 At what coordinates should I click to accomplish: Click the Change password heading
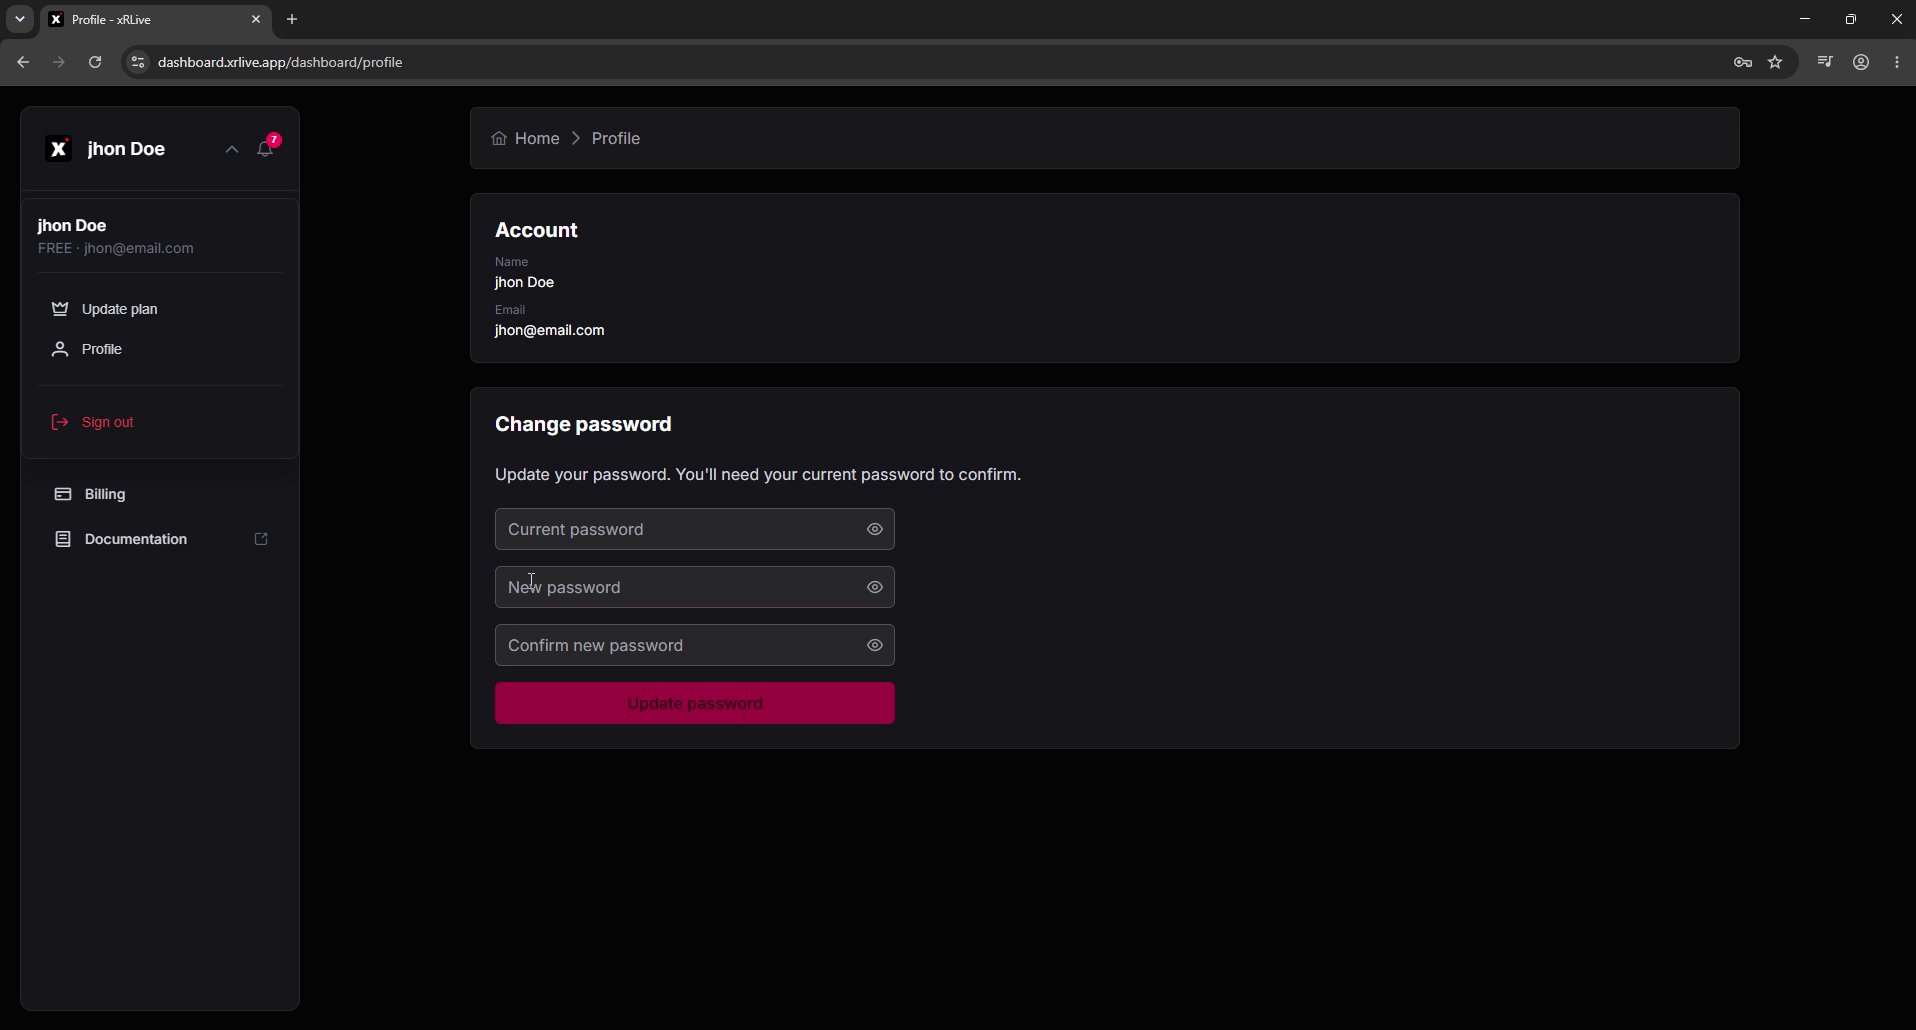point(583,424)
